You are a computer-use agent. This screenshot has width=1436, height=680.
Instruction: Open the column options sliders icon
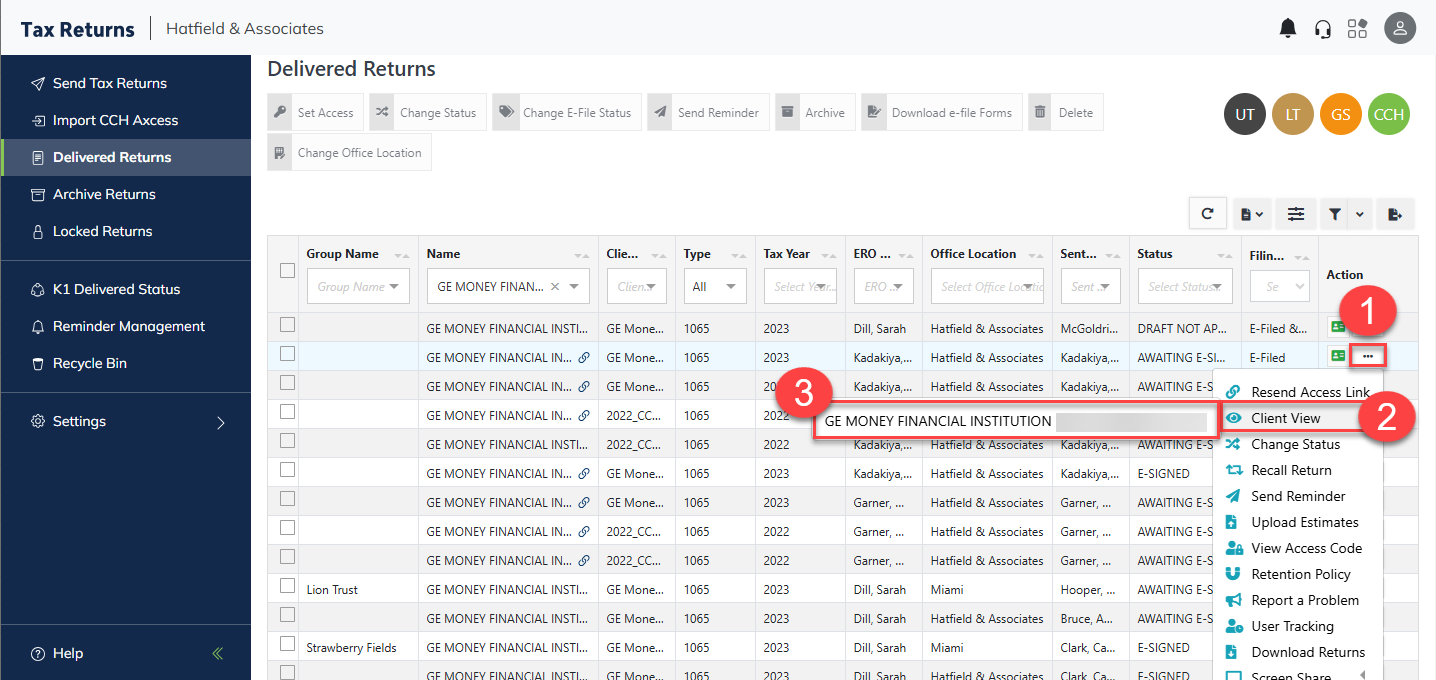pos(1296,213)
